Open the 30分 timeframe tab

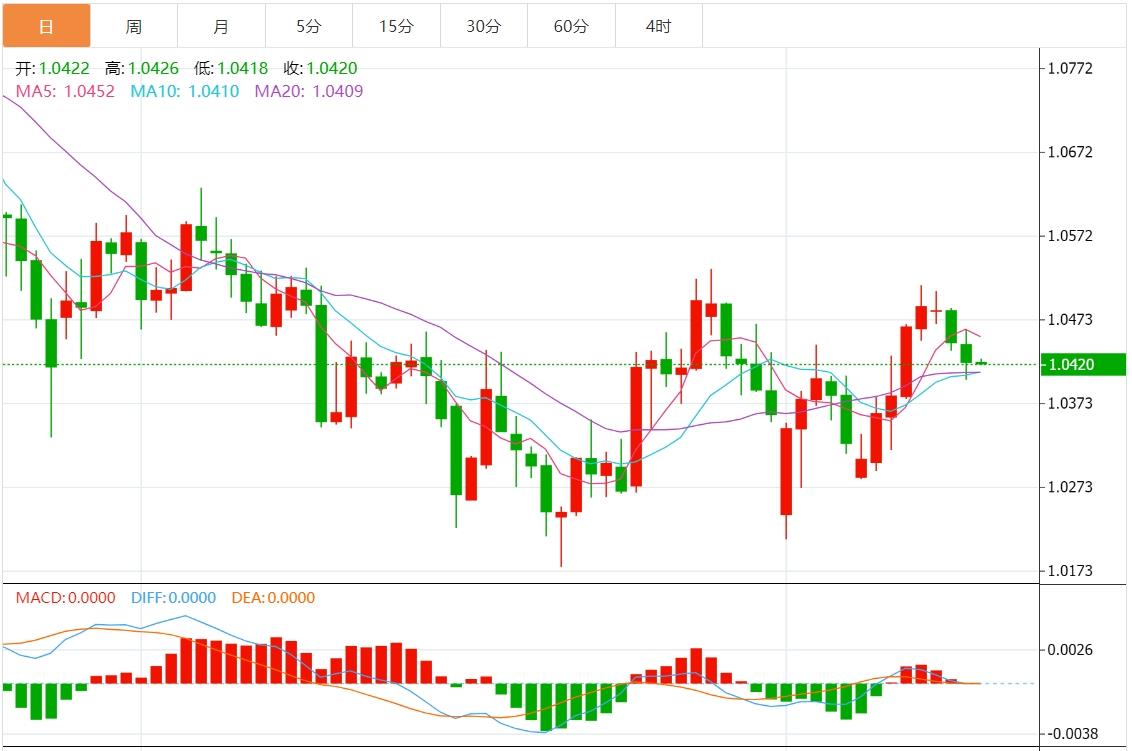[x=484, y=27]
